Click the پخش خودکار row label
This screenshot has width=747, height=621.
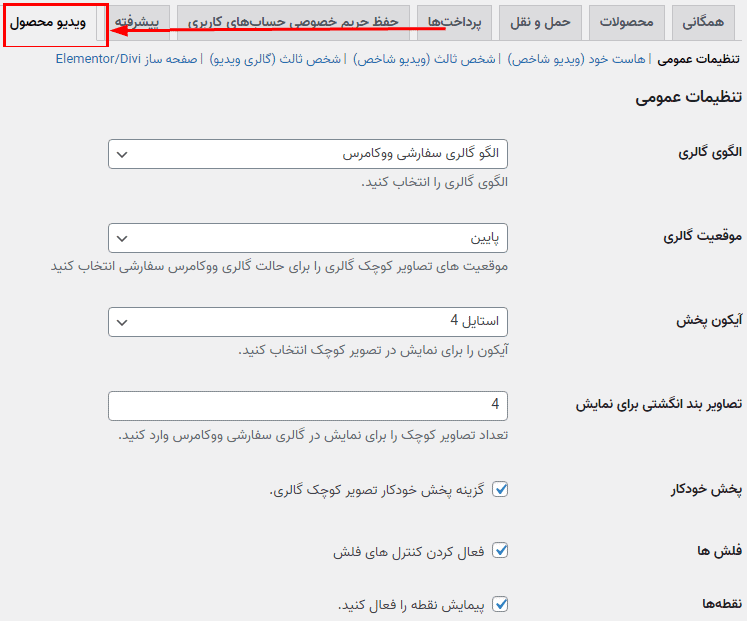706,489
